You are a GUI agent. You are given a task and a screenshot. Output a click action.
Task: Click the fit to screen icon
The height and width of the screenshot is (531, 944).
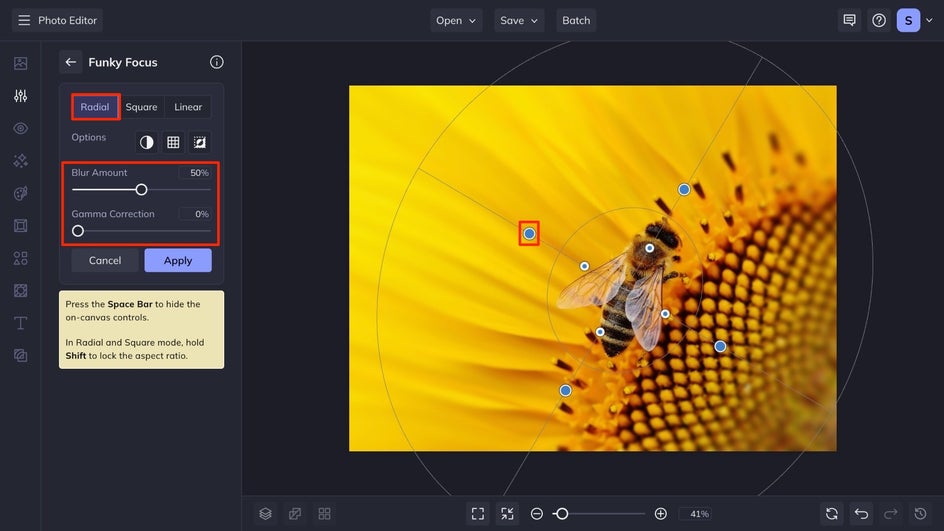click(x=478, y=514)
